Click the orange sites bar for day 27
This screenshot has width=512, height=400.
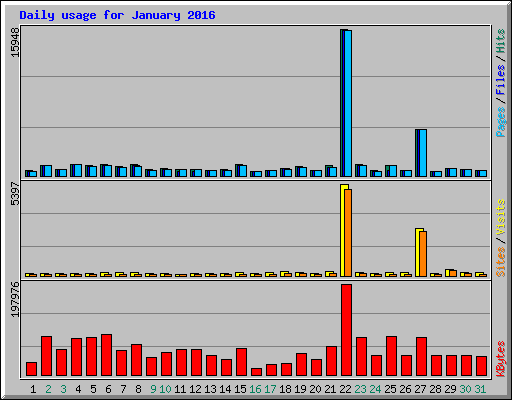(423, 254)
